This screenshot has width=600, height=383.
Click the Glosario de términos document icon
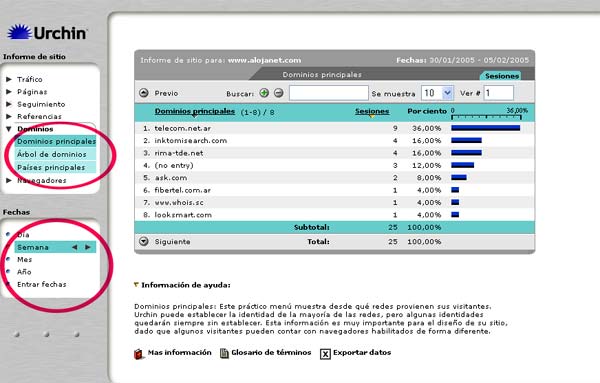coord(224,353)
